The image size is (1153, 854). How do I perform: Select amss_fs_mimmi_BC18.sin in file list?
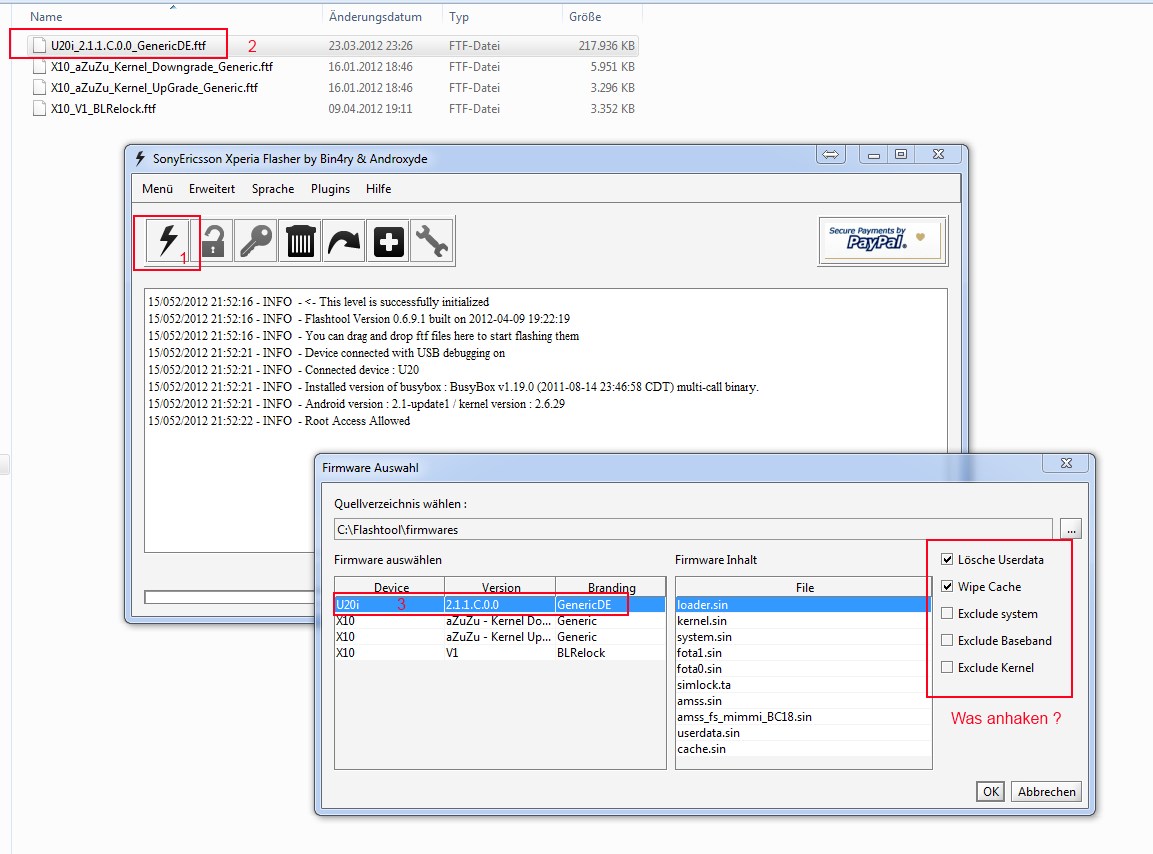click(804, 717)
